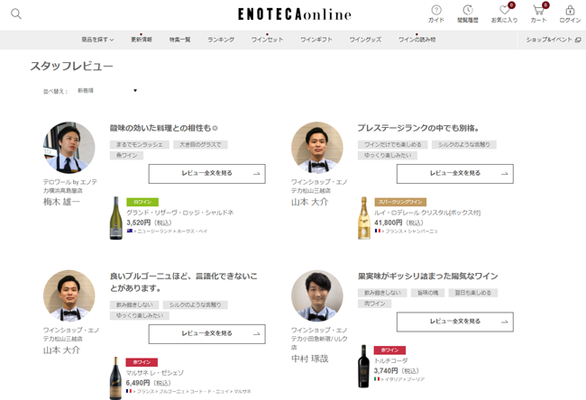The height and width of the screenshot is (400, 586).
Task: Click the スパークリングワイン label badge
Action: [400, 202]
